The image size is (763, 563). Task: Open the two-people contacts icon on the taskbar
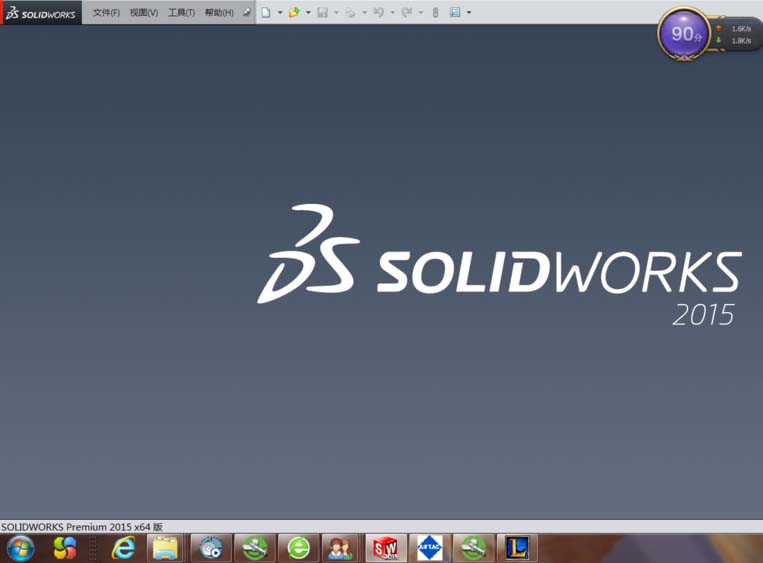pyautogui.click(x=340, y=548)
